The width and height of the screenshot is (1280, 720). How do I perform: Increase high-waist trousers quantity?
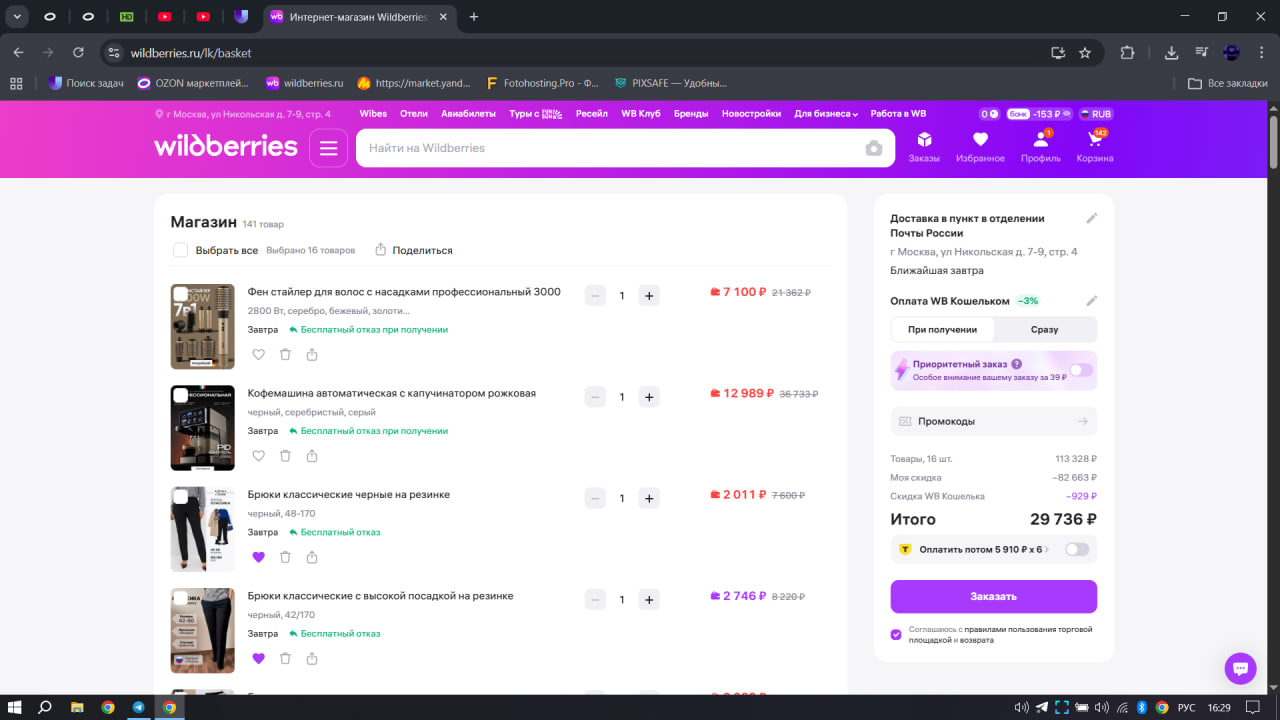pos(649,599)
